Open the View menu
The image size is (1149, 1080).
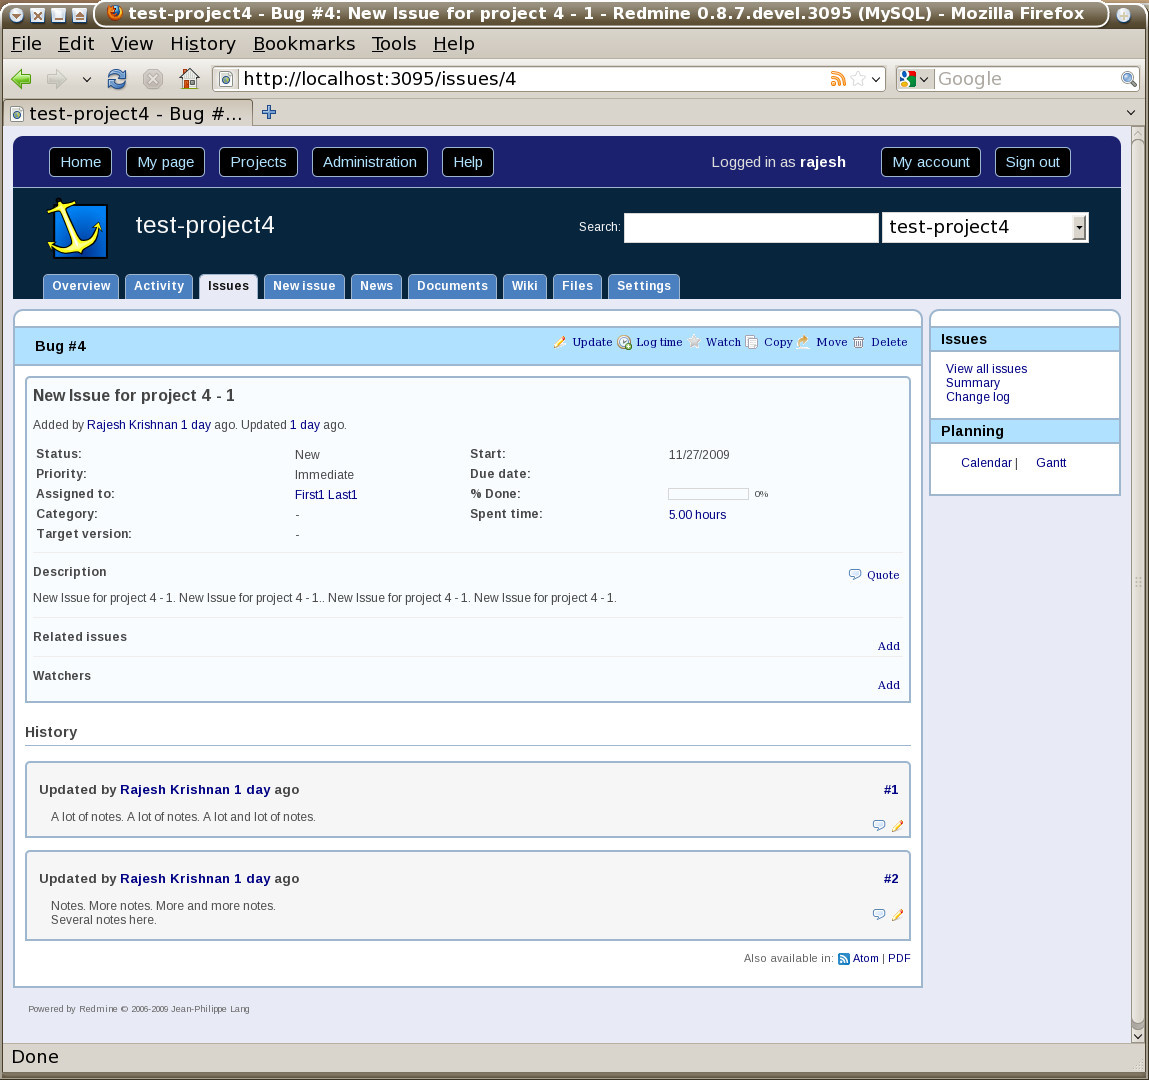(x=132, y=44)
